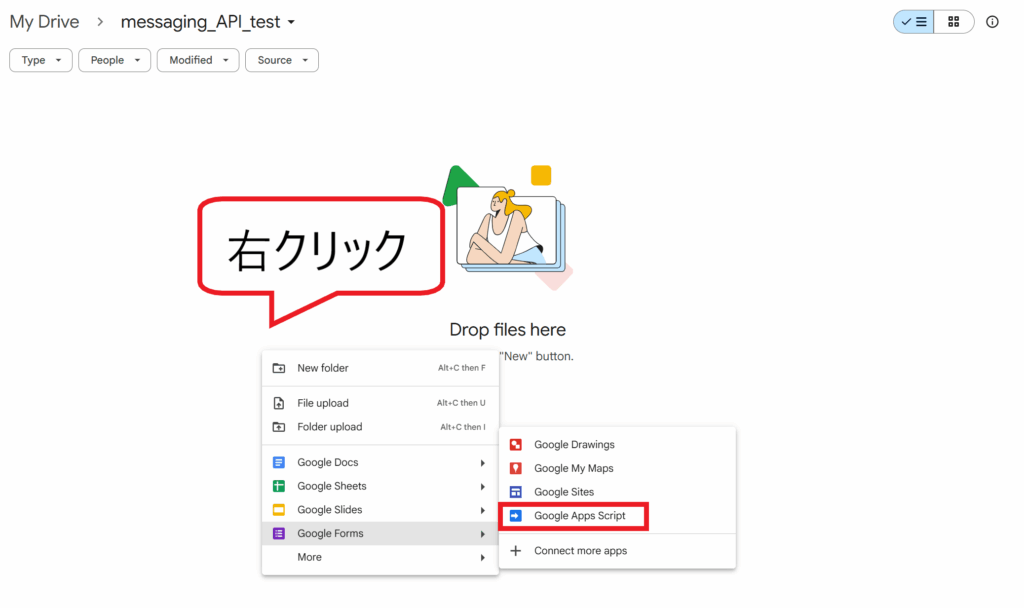Choose Folder upload from the context menu

[380, 427]
